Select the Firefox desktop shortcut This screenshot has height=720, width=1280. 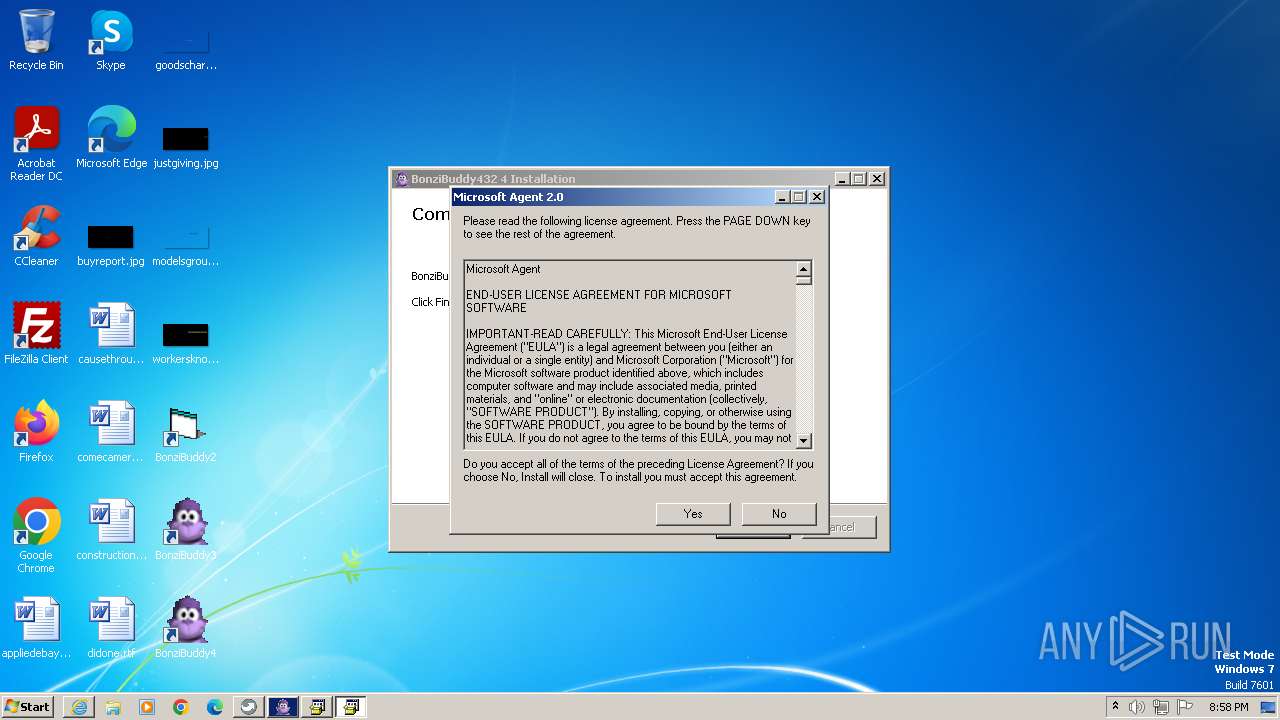pyautogui.click(x=36, y=432)
